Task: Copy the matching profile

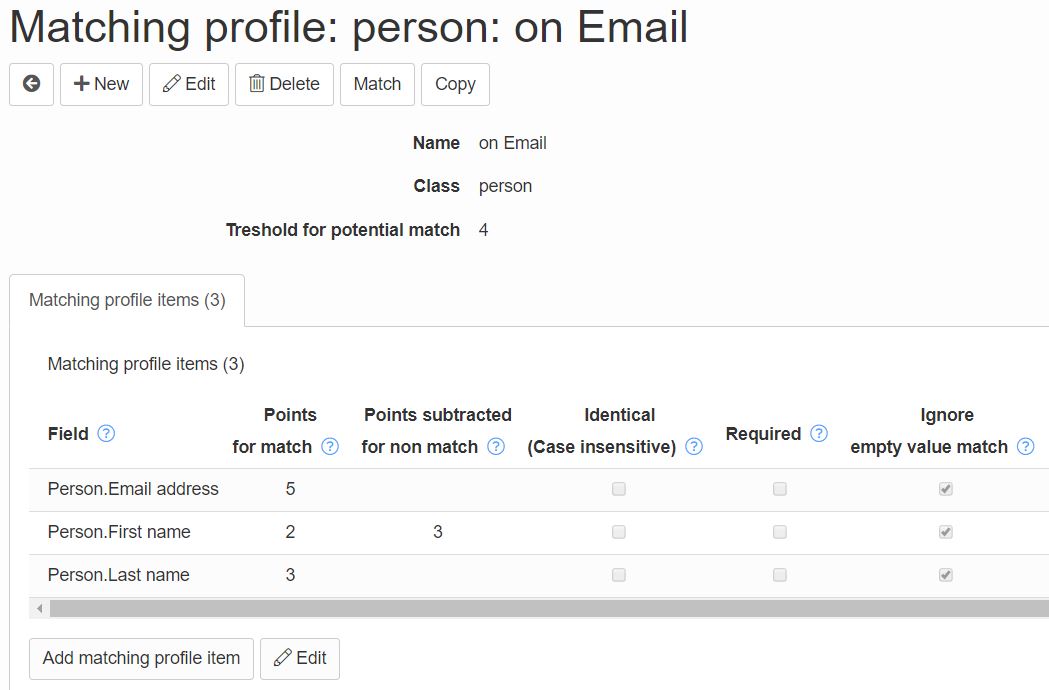Action: (456, 84)
